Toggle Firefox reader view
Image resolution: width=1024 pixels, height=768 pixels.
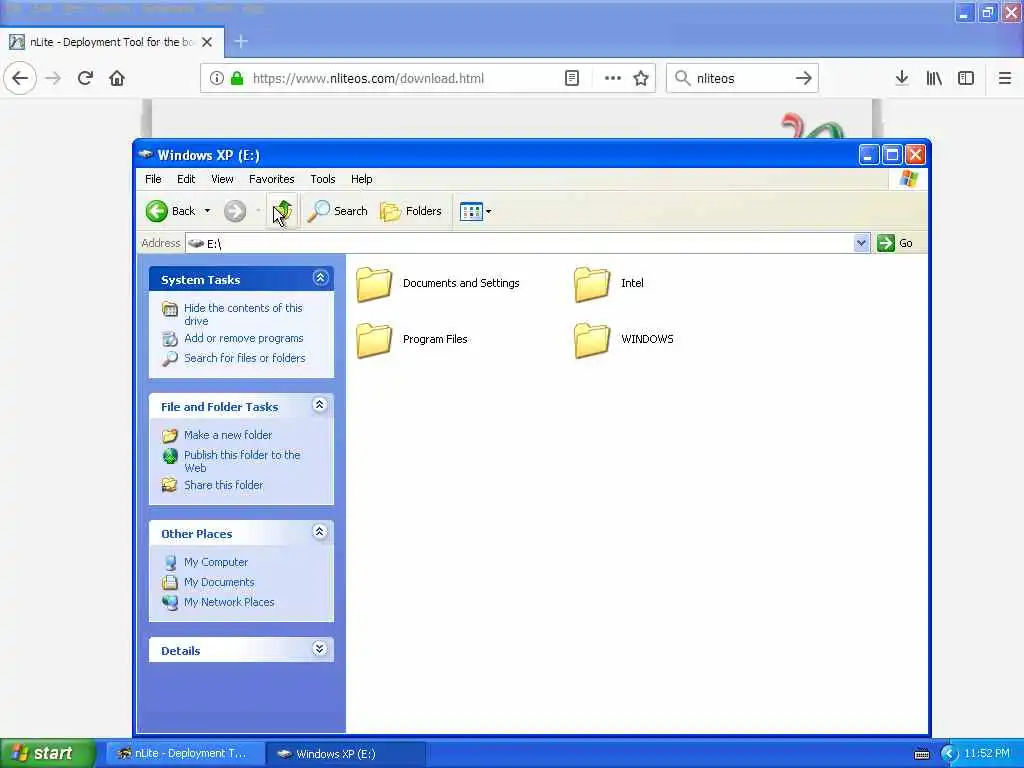pyautogui.click(x=571, y=78)
